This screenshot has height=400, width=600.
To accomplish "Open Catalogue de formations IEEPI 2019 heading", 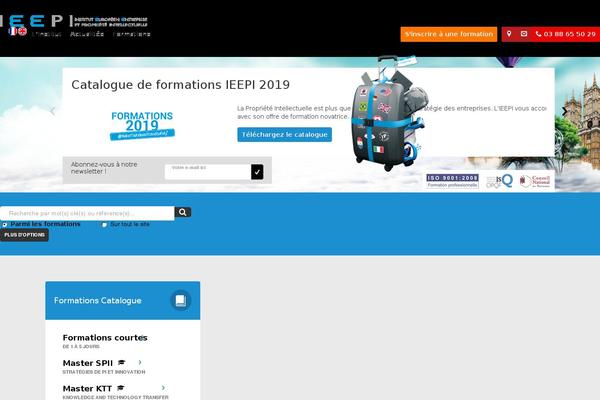I will 180,85.
